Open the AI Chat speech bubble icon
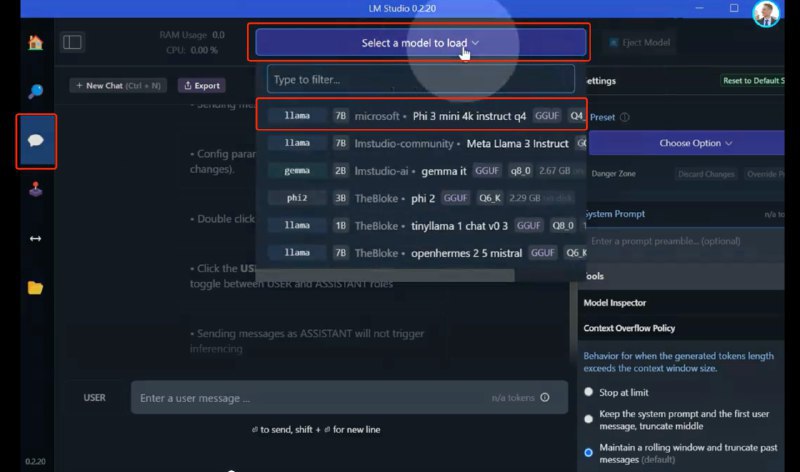Viewport: 800px width, 472px height. point(36,141)
